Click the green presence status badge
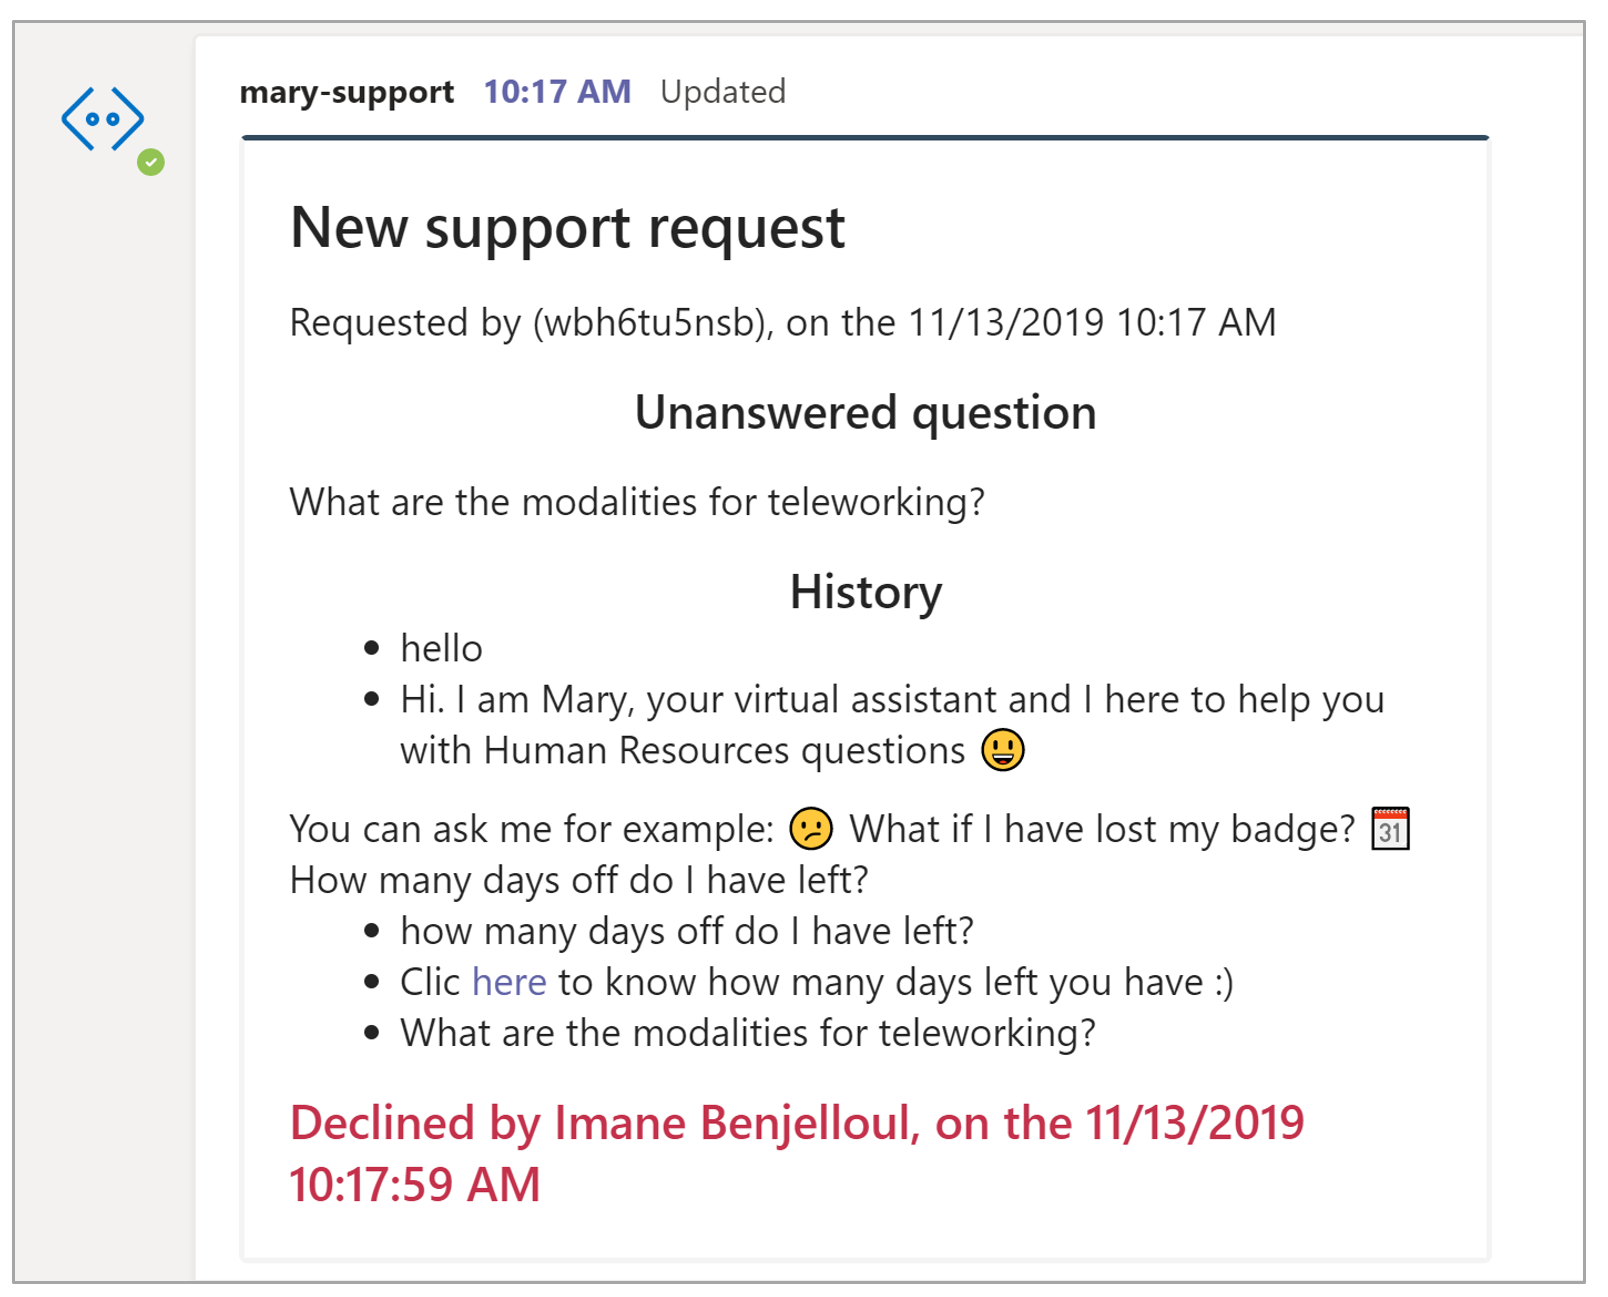The image size is (1608, 1297). point(151,162)
